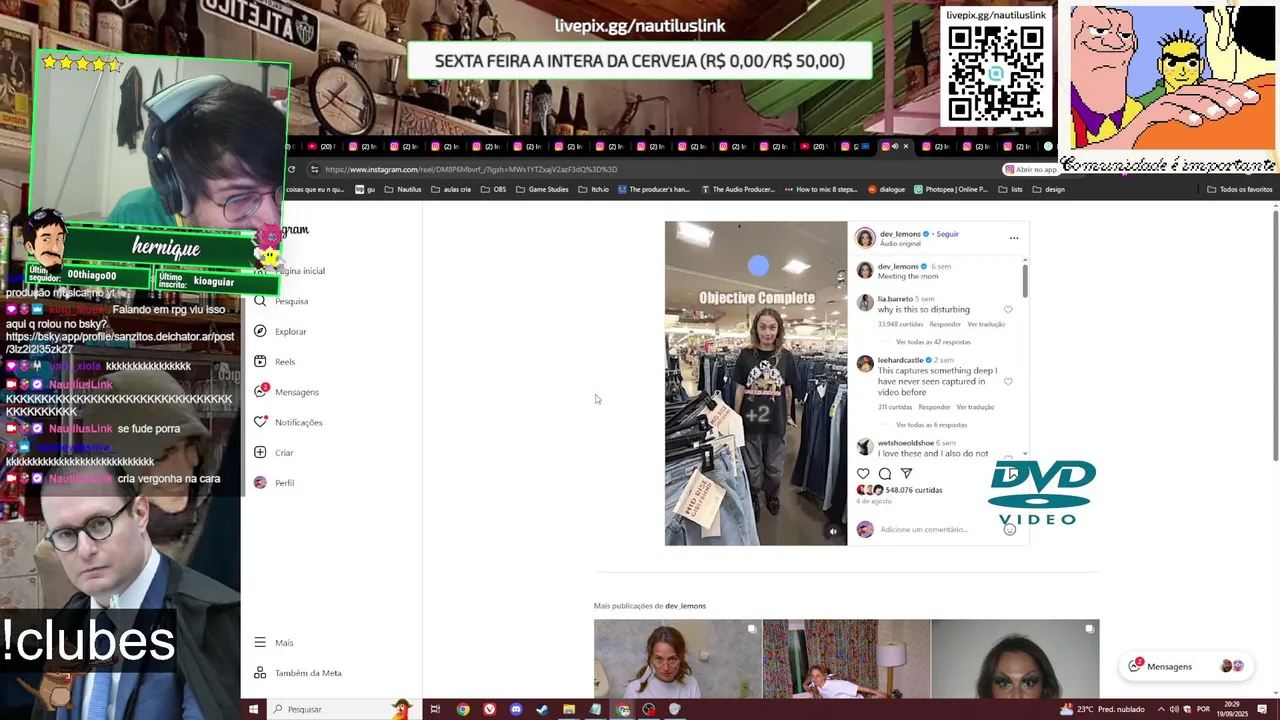Go to Perfil in Instagram sidebar
The height and width of the screenshot is (720, 1280).
(x=275, y=483)
